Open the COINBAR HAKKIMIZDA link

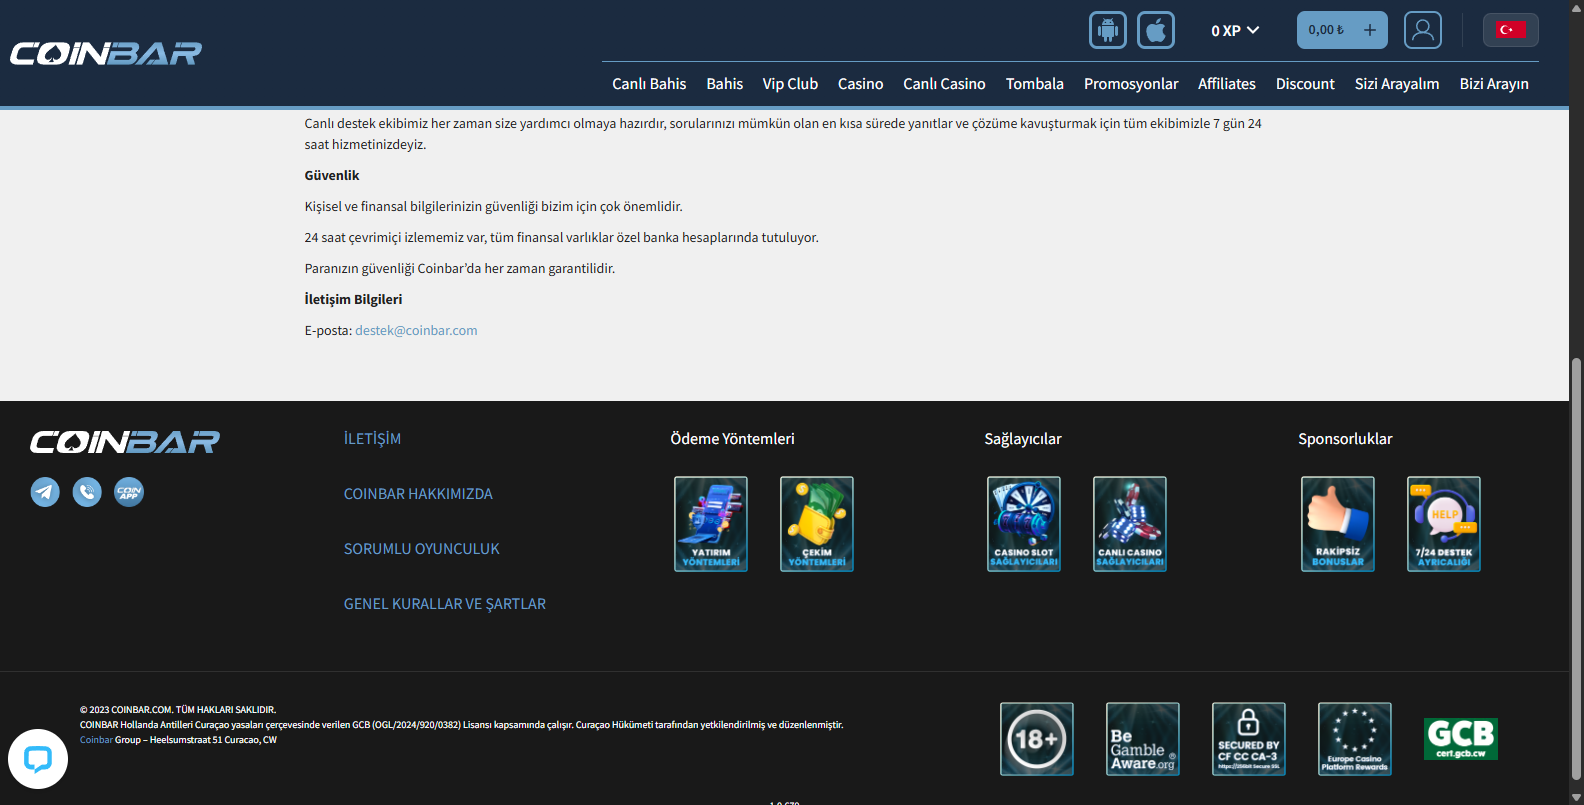pos(418,494)
